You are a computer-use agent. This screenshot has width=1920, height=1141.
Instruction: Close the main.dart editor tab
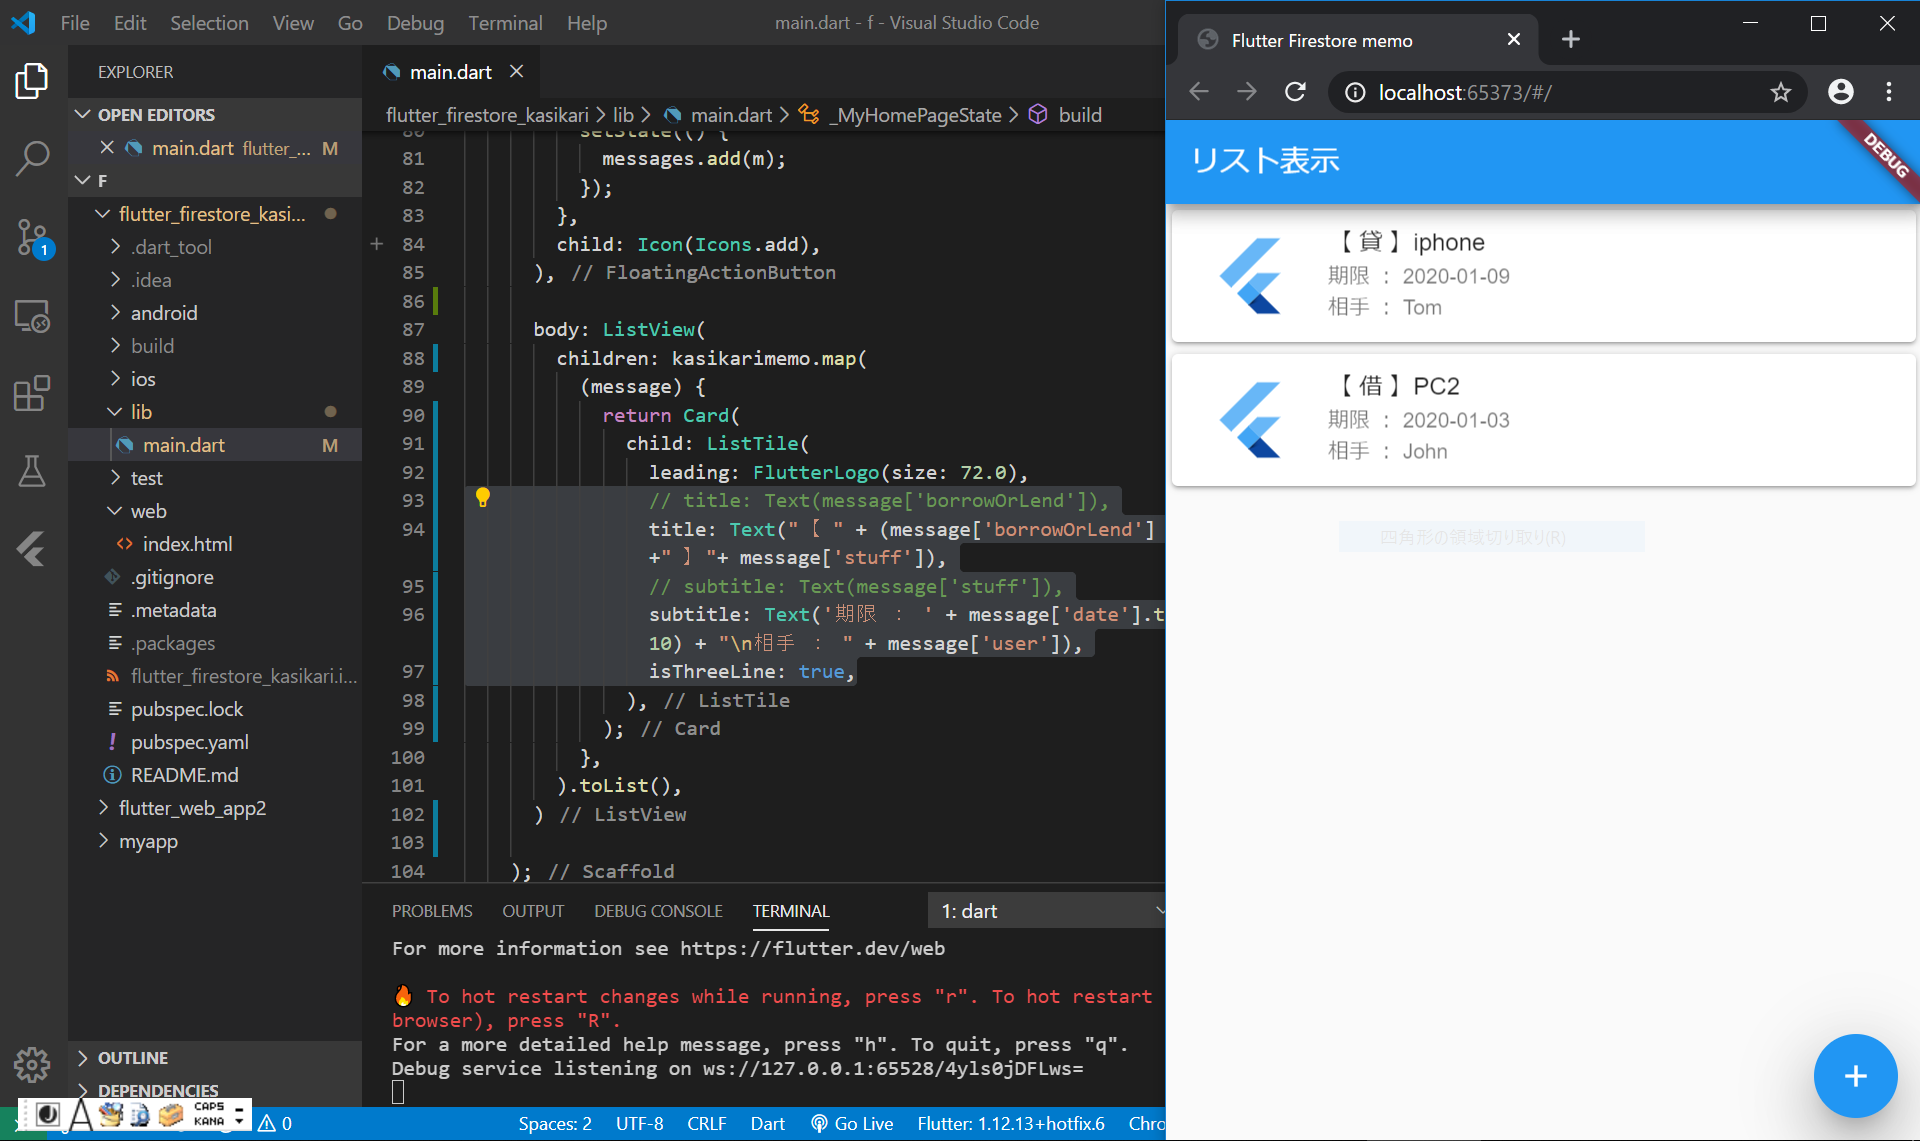516,71
